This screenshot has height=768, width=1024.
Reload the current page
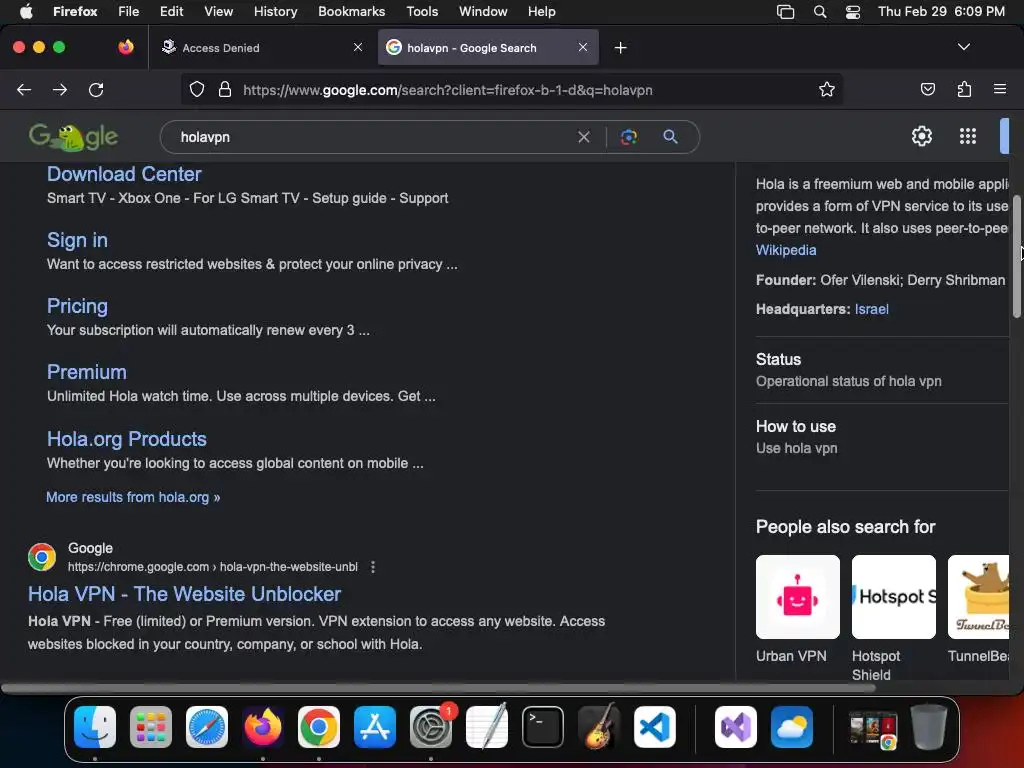coord(96,89)
